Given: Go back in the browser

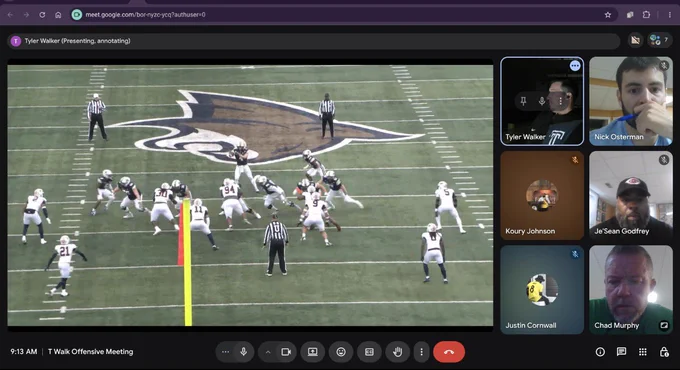Looking at the screenshot, I should point(10,15).
